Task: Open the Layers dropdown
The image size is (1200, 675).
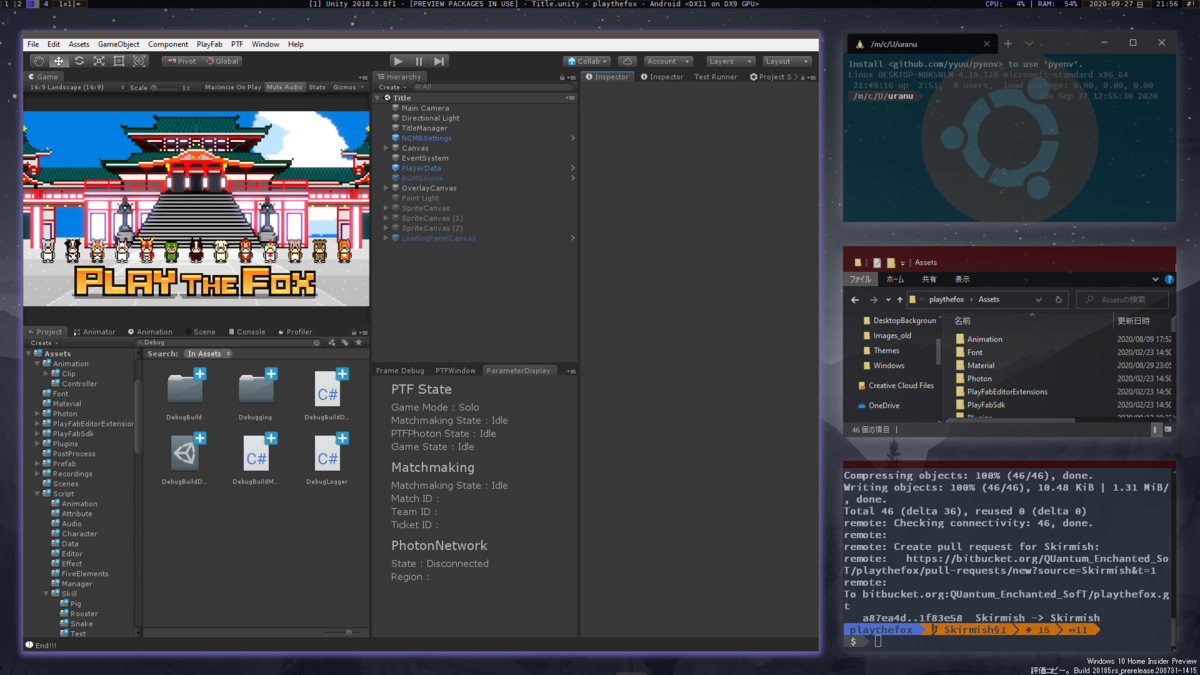Action: coord(730,61)
